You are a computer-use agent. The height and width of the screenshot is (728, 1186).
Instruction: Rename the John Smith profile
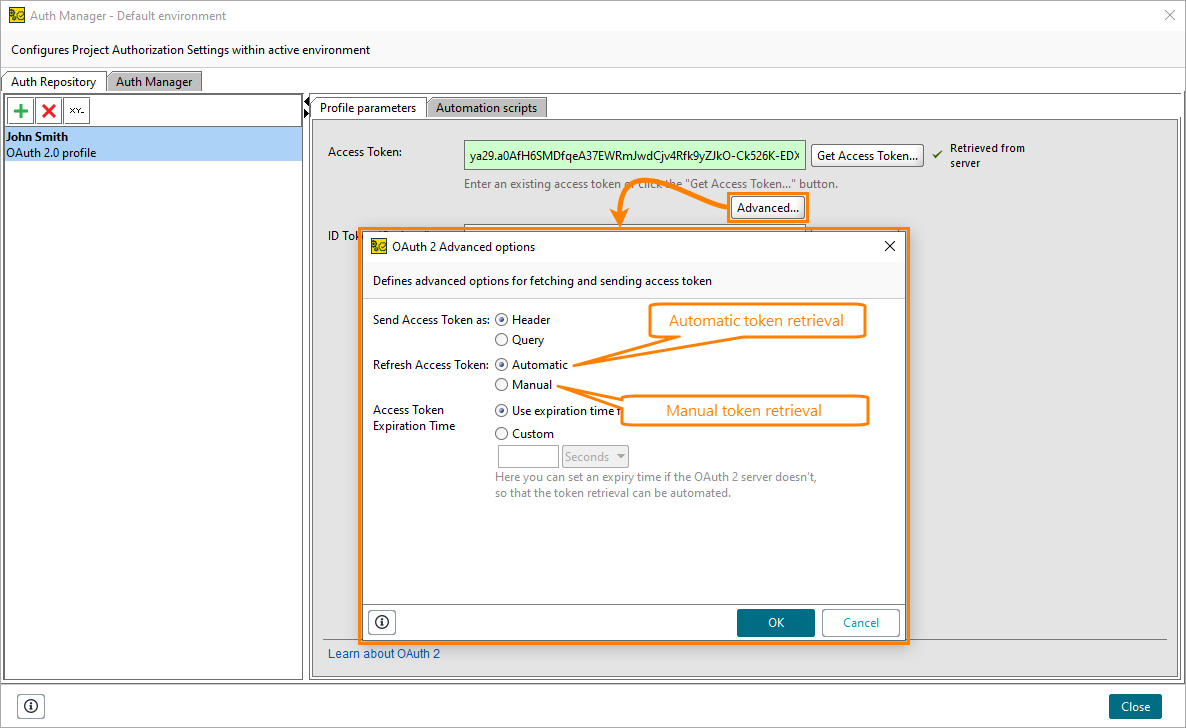(x=76, y=110)
